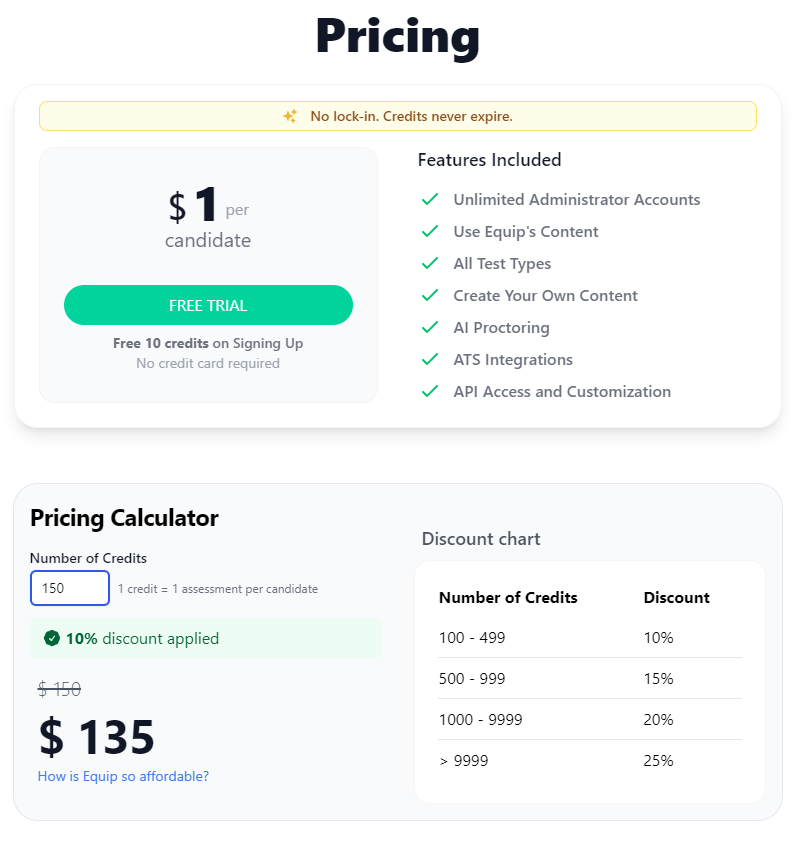The width and height of the screenshot is (795, 845).
Task: Select the > 9999 credits discount row
Action: (590, 760)
